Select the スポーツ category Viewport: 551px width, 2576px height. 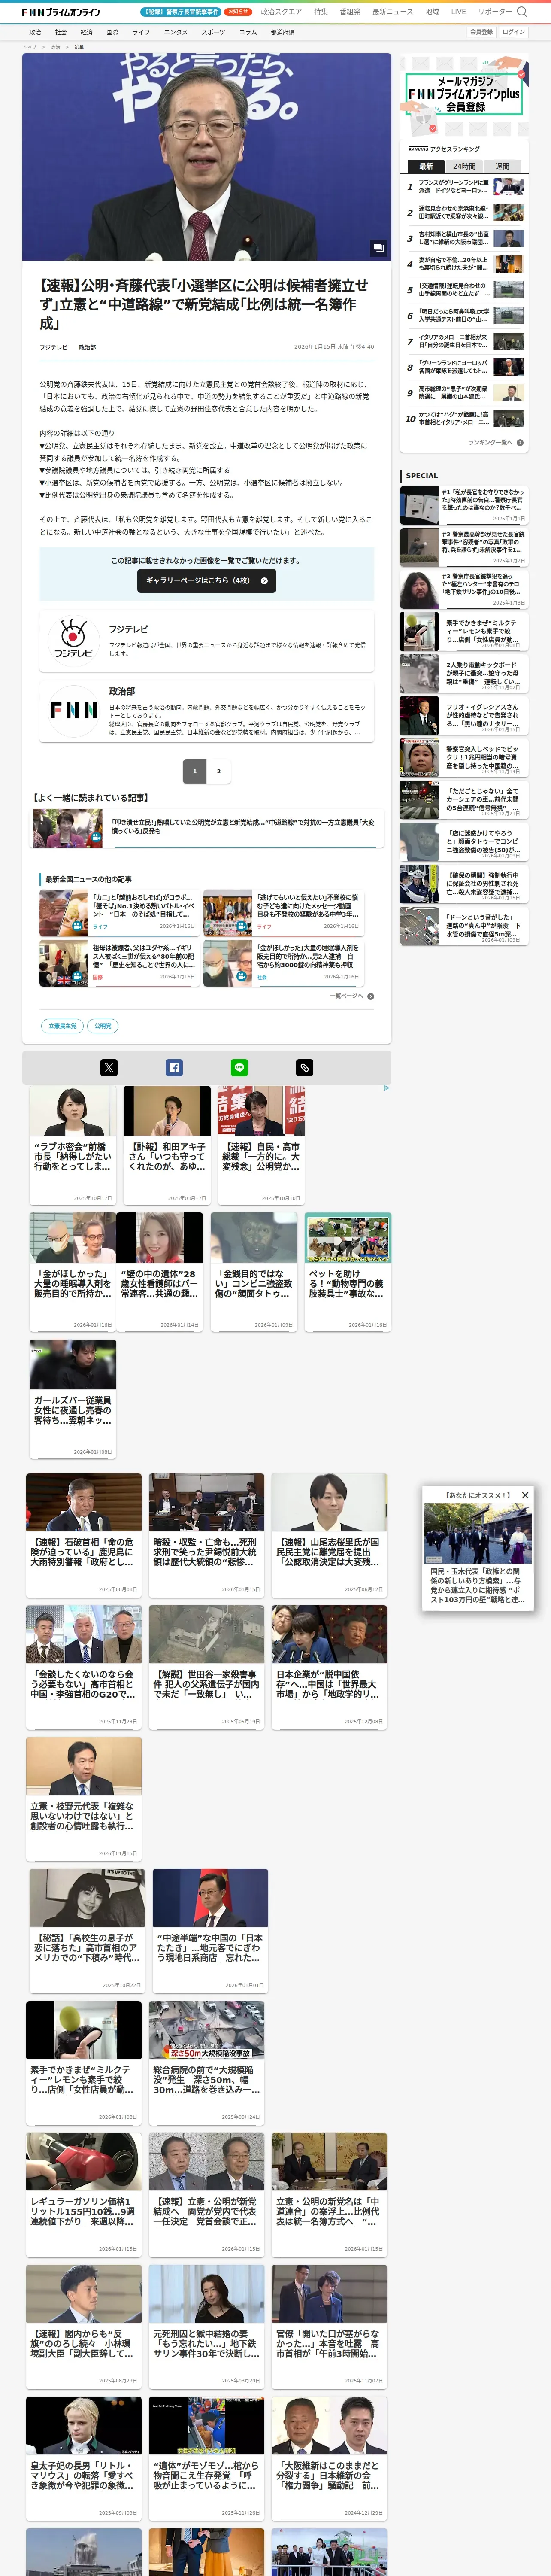click(x=213, y=32)
